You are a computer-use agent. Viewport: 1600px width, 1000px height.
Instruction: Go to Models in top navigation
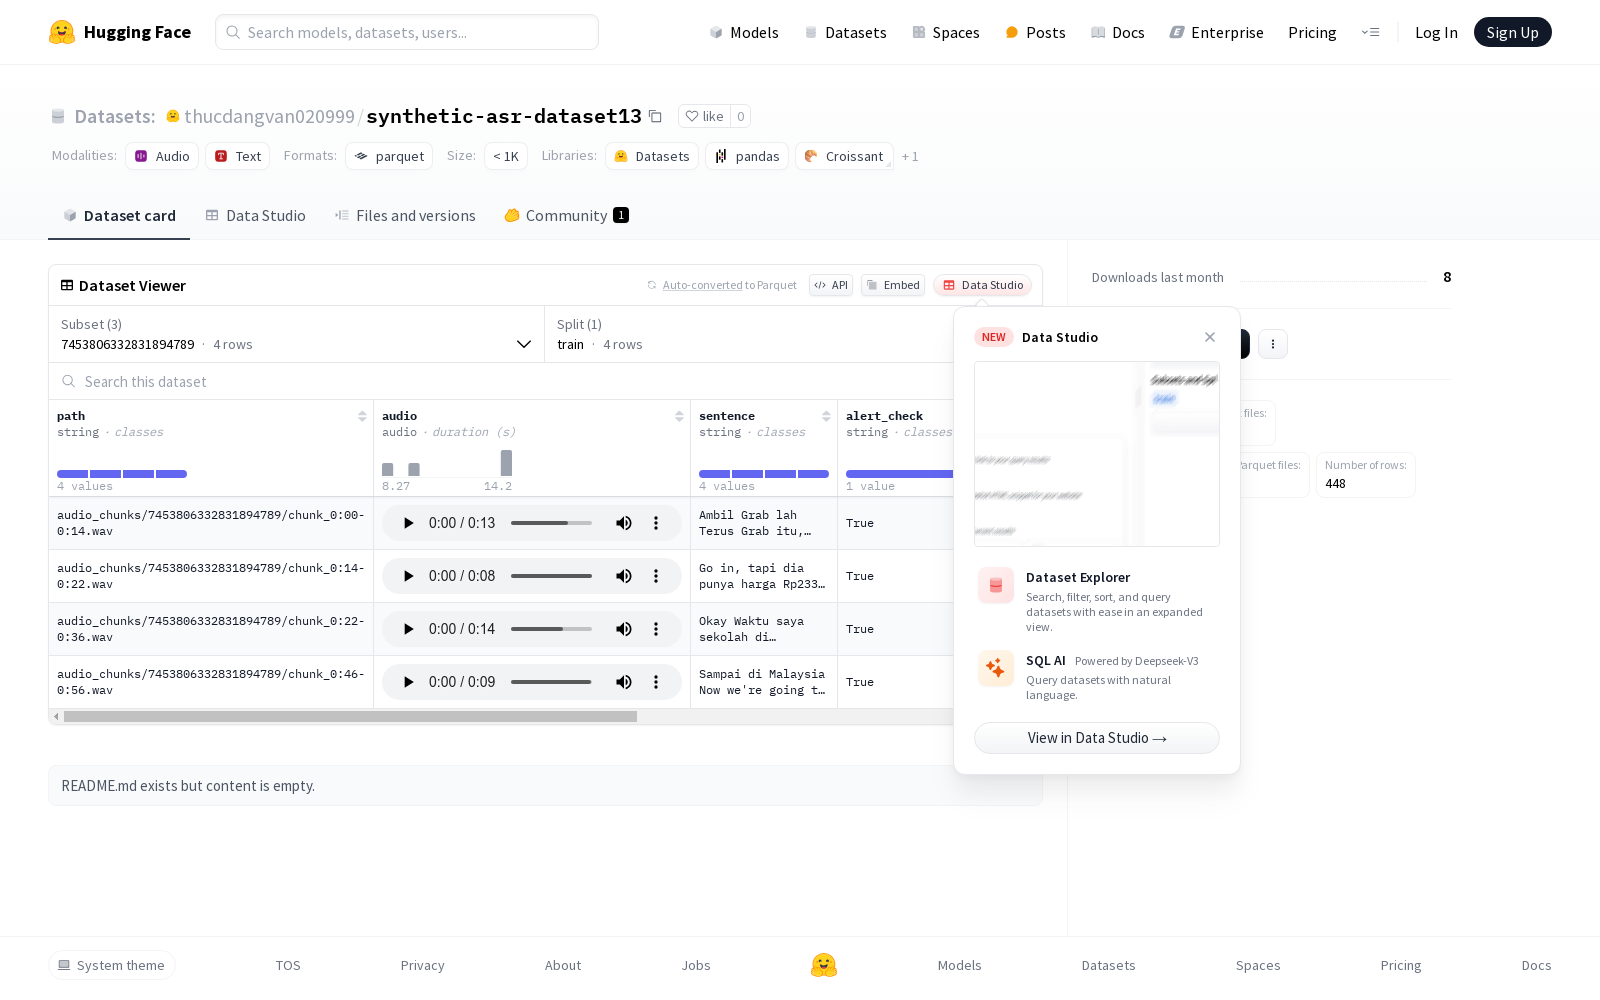tap(744, 32)
